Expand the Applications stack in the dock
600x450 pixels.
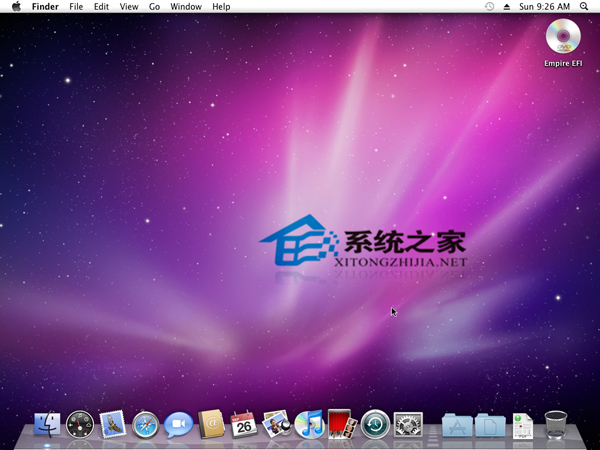pyautogui.click(x=457, y=425)
